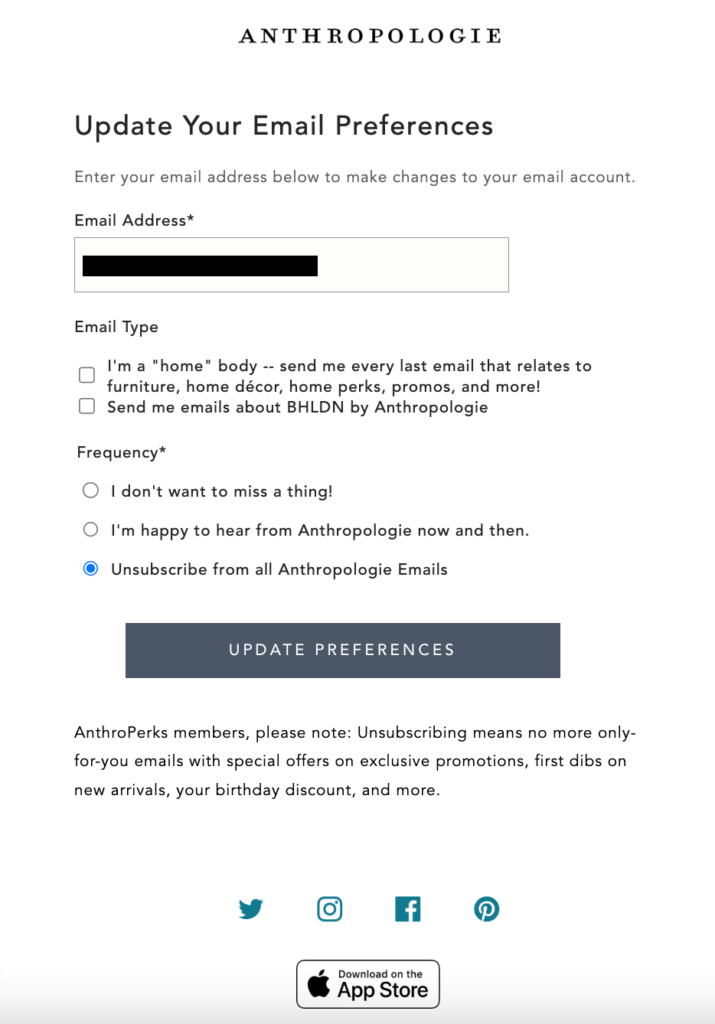The image size is (715, 1024).
Task: Check the "home" body emails checkbox
Action: coord(87,375)
